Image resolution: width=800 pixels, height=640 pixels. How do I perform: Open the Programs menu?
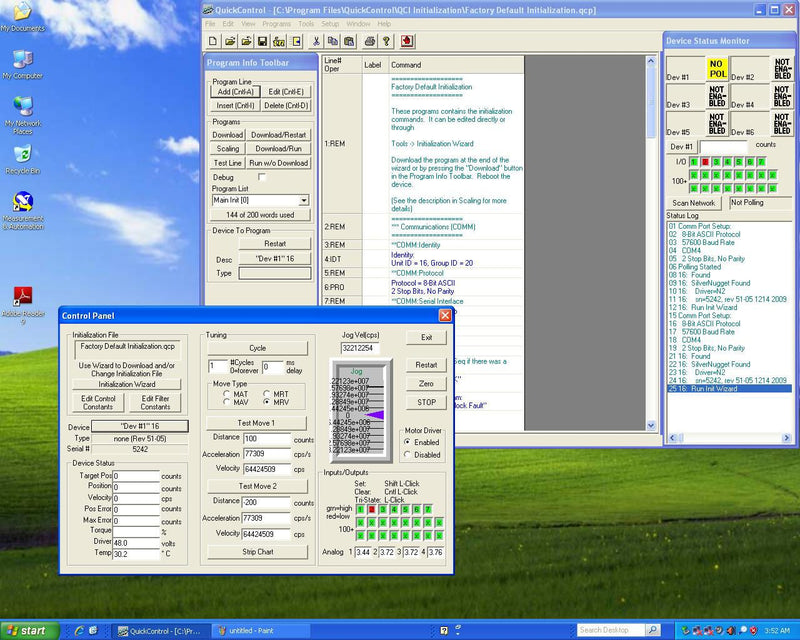click(277, 23)
